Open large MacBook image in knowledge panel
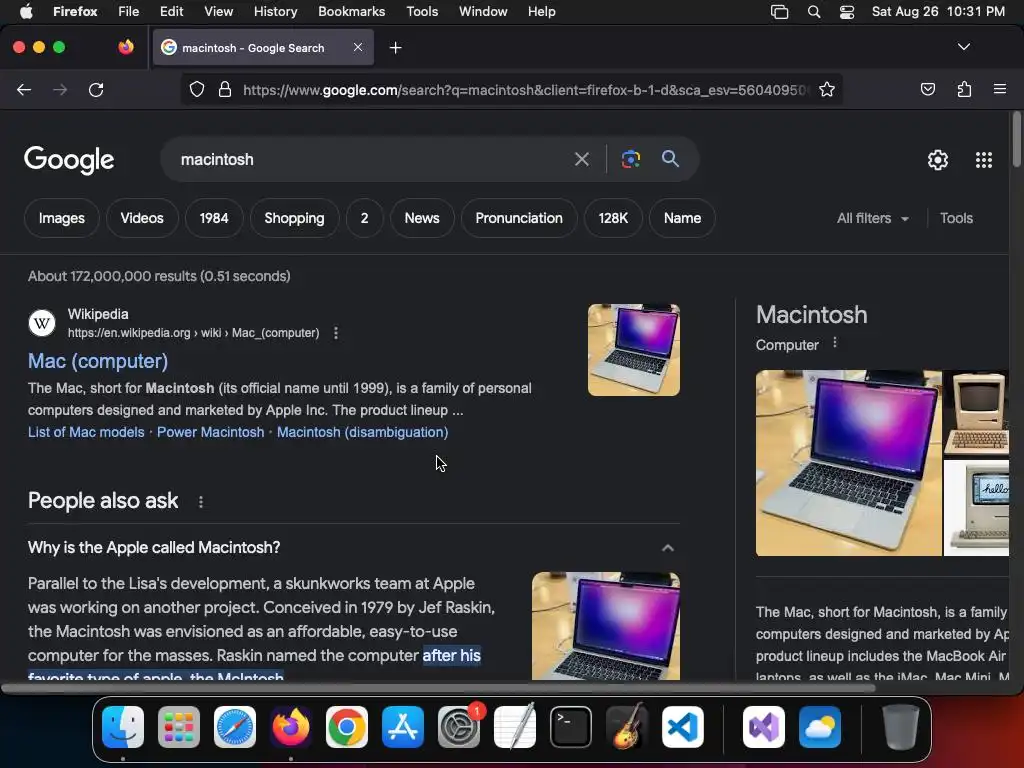Screen dimensions: 1024x768 click(x=848, y=463)
